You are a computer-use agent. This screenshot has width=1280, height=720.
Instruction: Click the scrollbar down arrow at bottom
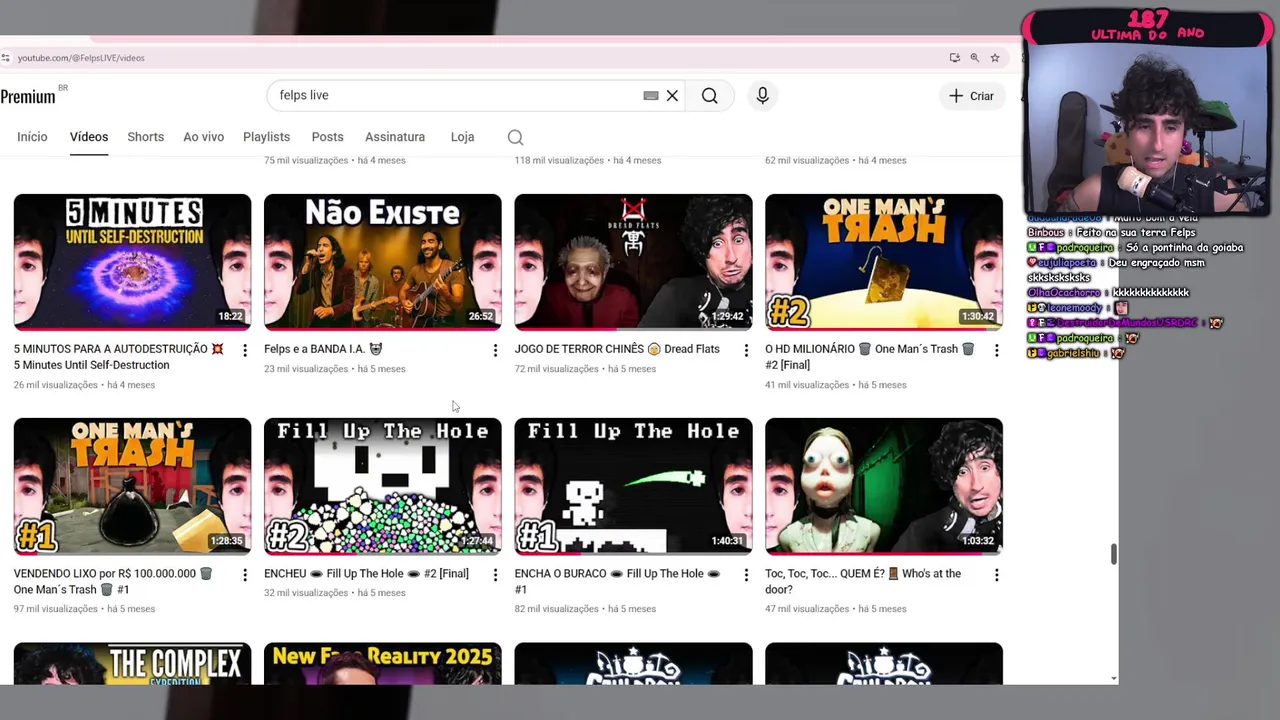(1114, 678)
